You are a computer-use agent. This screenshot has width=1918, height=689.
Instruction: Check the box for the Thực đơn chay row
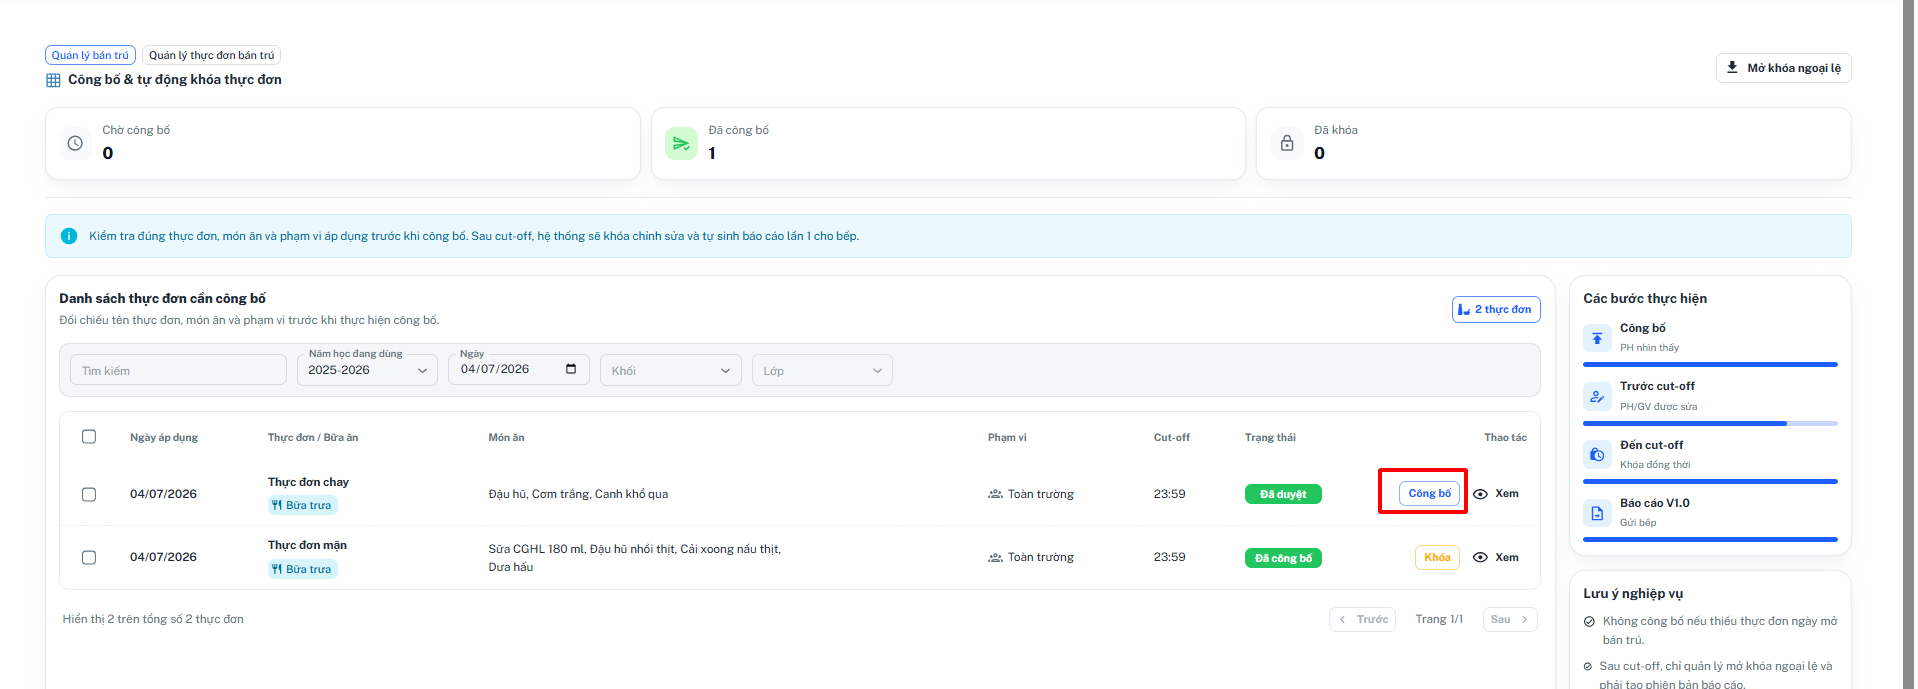[x=89, y=494]
